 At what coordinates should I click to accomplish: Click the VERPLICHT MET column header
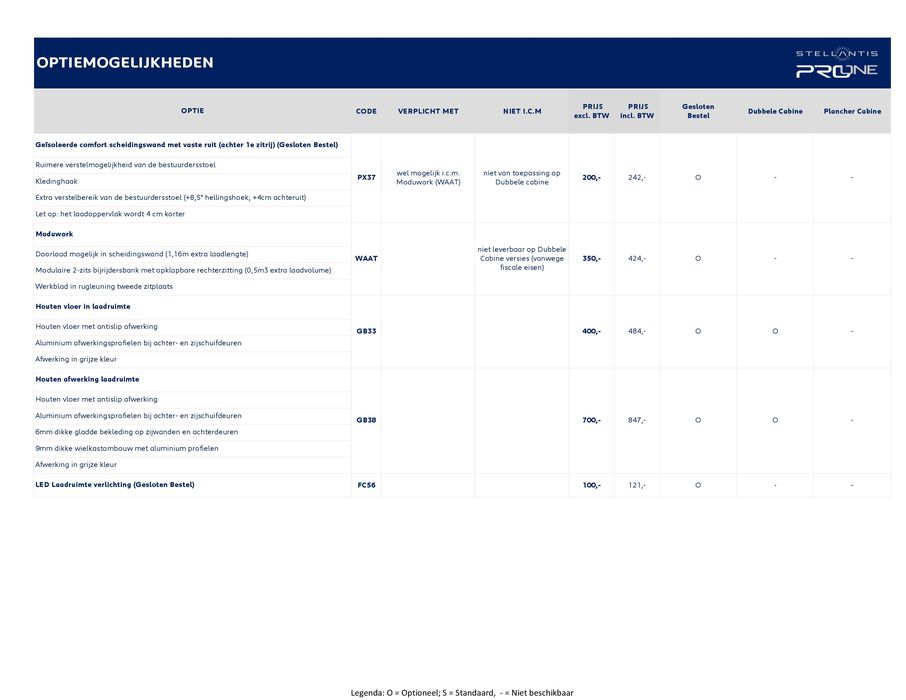tap(428, 111)
